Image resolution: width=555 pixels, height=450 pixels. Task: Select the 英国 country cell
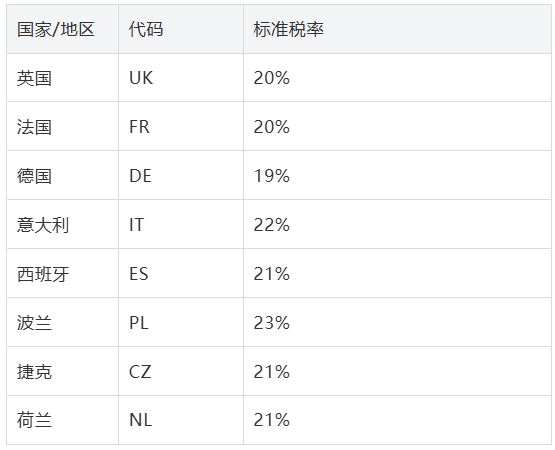click(x=63, y=78)
